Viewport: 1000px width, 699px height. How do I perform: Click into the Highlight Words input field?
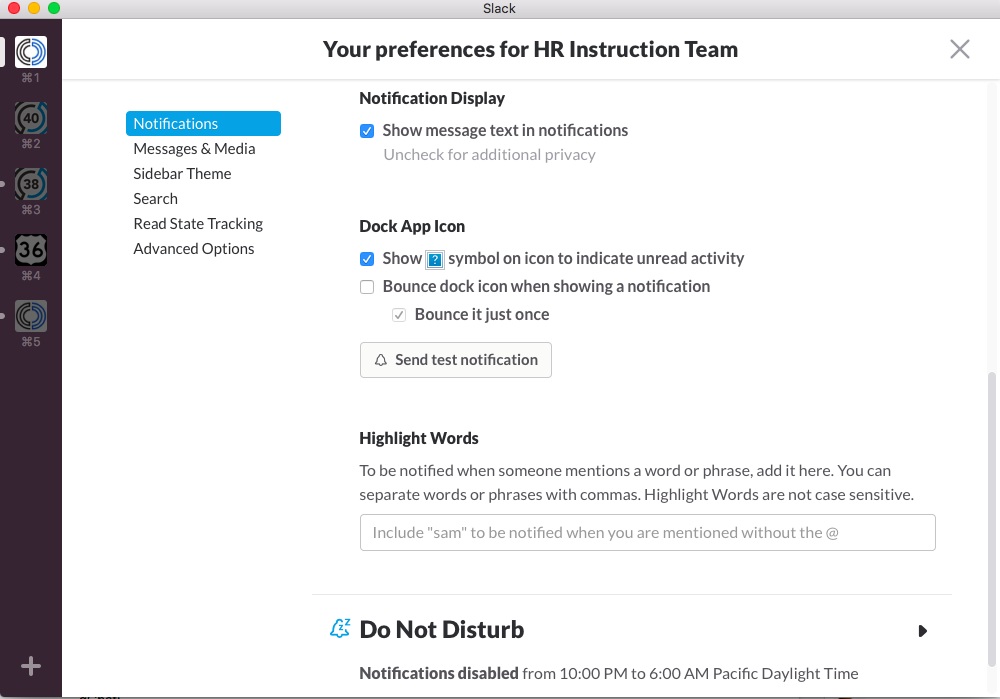[647, 533]
